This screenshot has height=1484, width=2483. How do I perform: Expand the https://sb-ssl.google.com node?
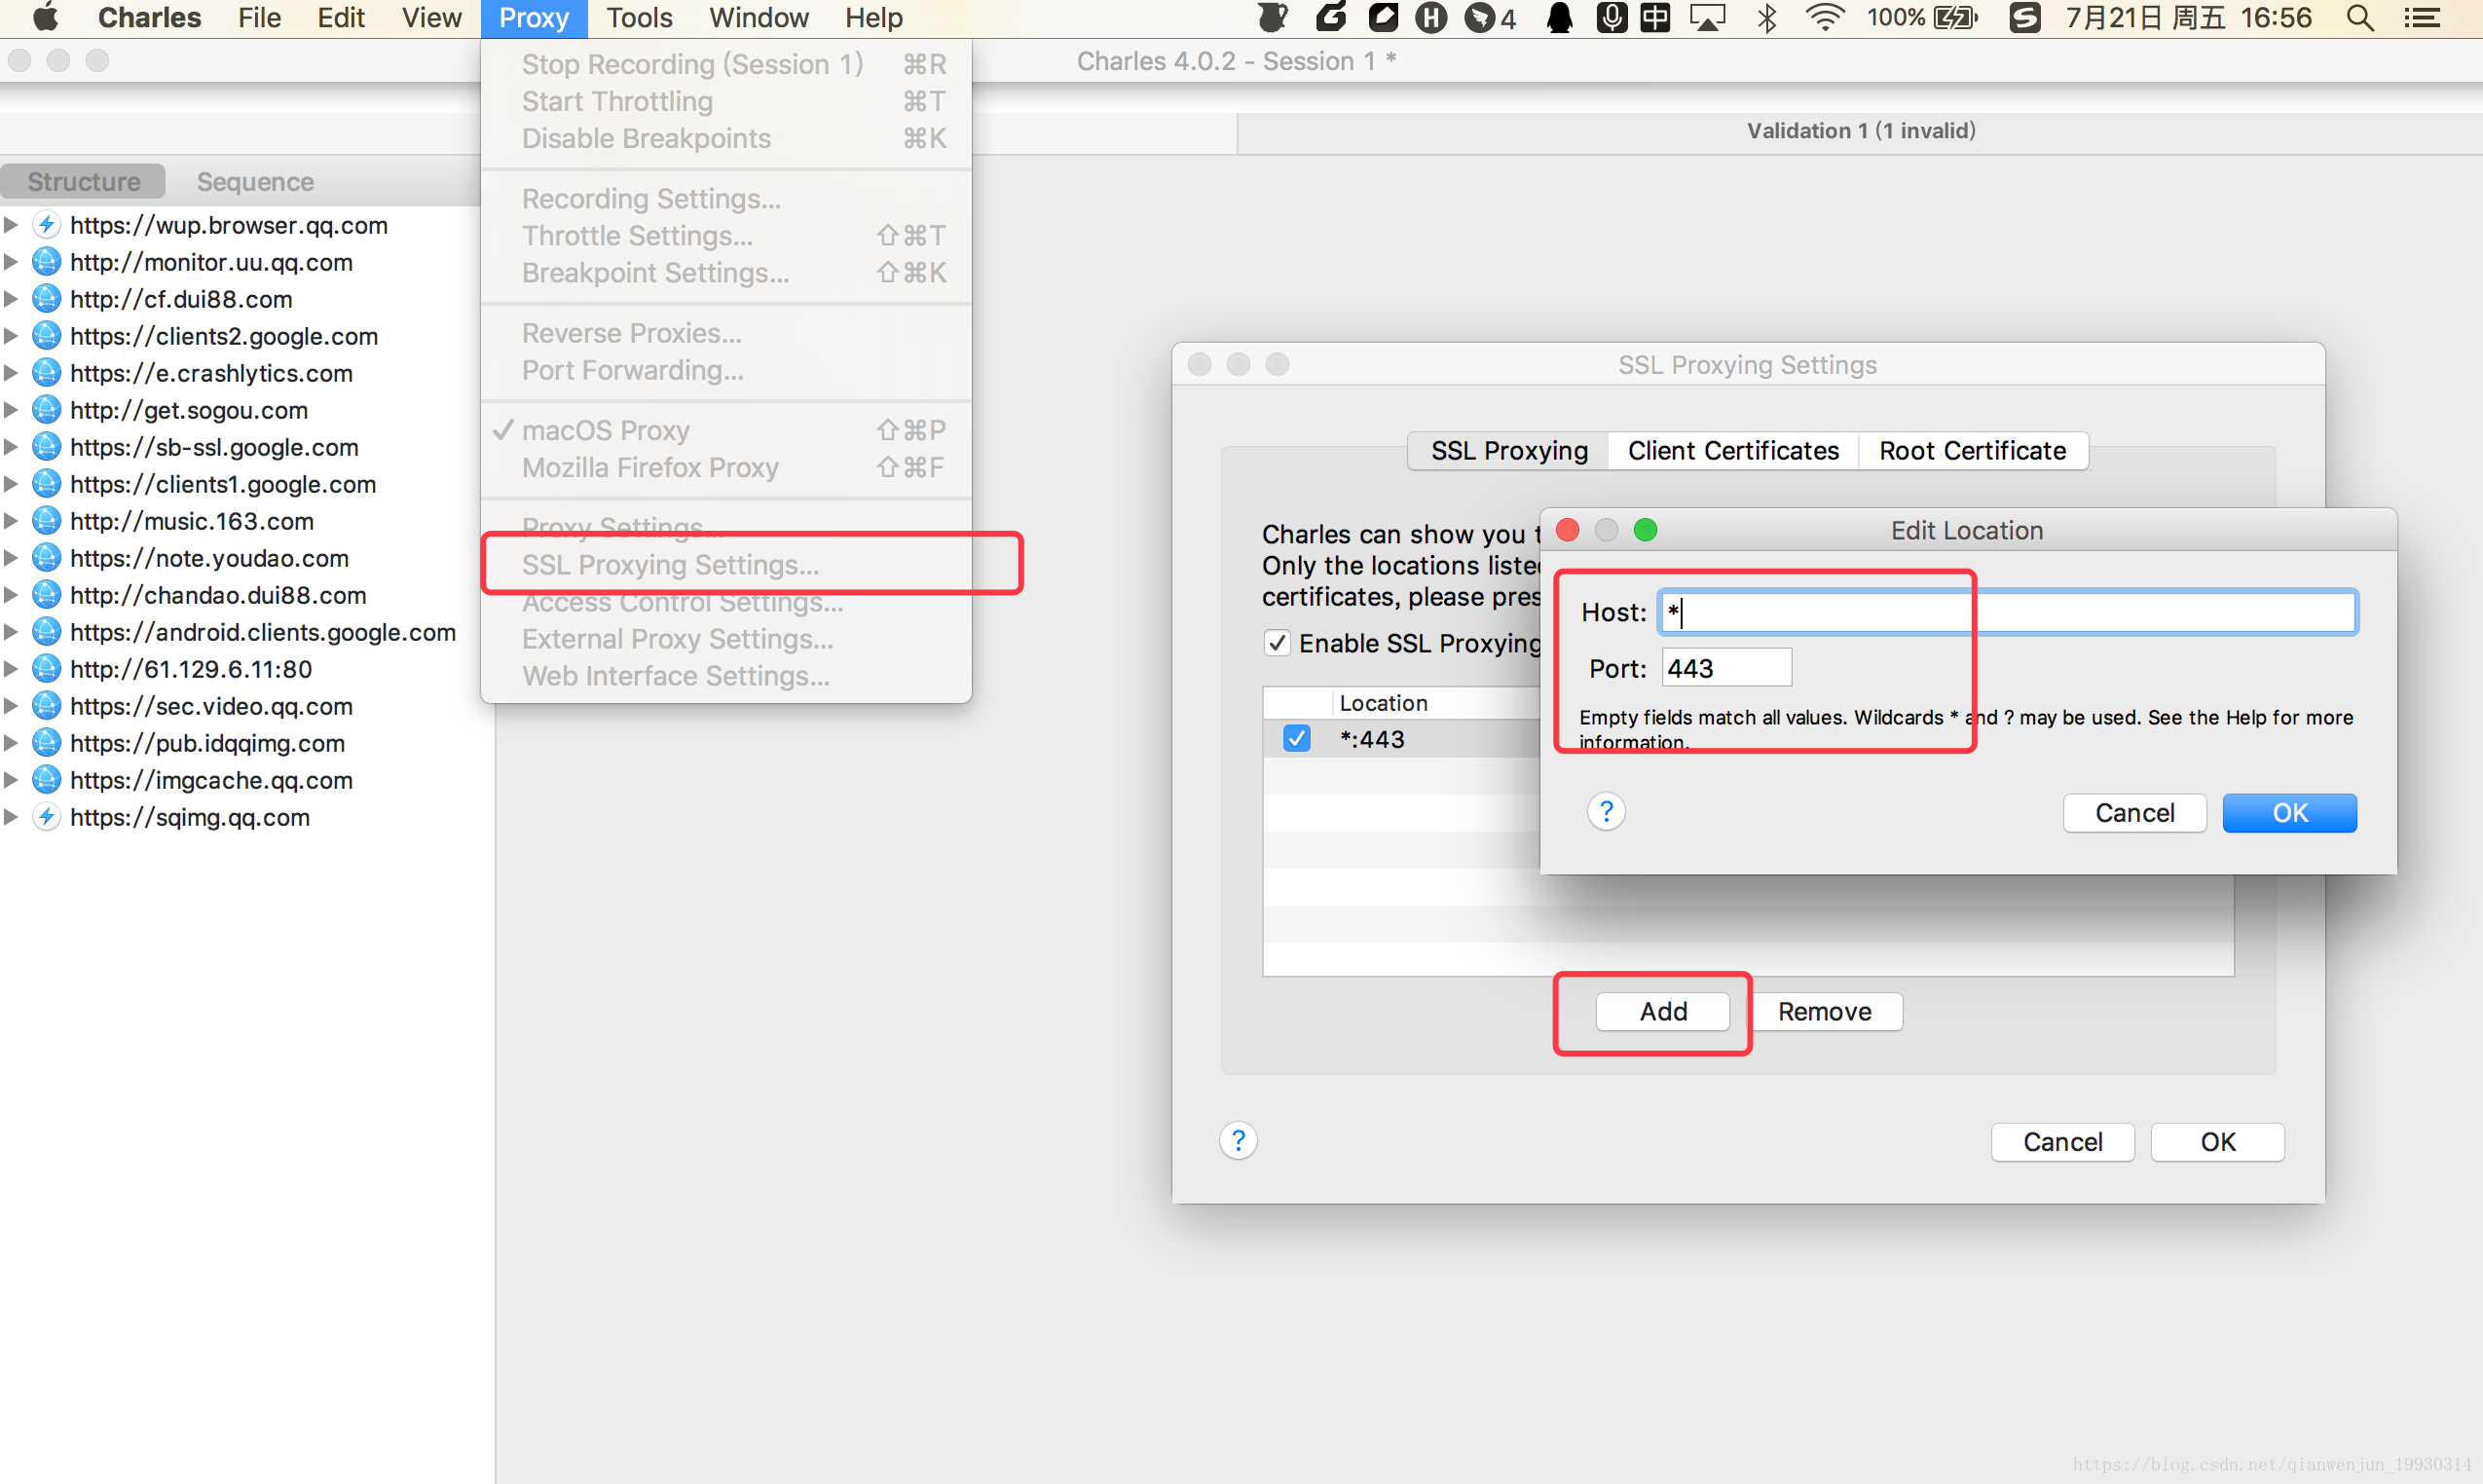(x=11, y=447)
